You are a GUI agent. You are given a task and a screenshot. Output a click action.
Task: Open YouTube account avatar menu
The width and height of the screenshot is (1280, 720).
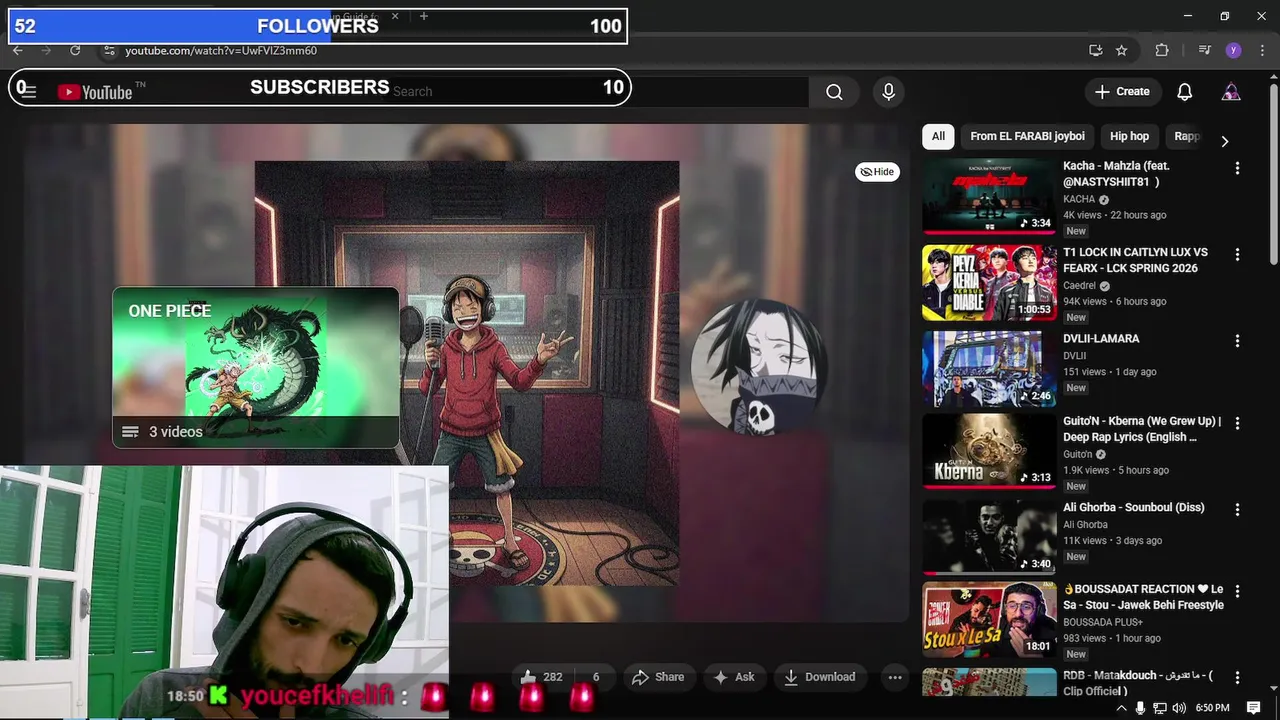tap(1231, 92)
